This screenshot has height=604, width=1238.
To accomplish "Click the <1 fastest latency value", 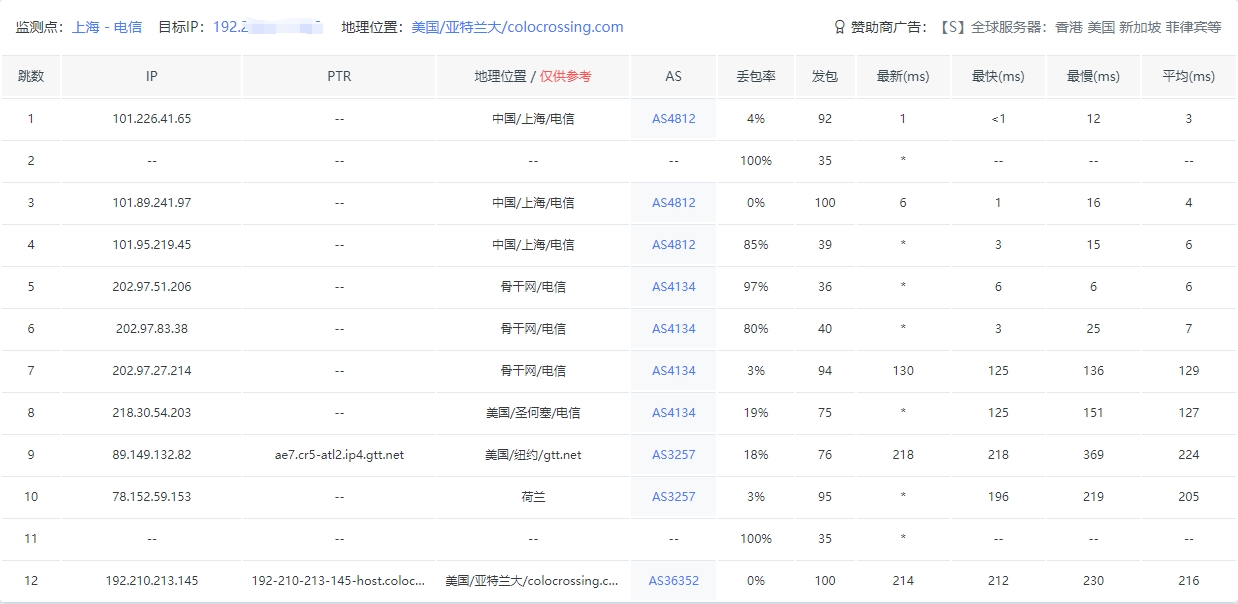I will tap(998, 118).
